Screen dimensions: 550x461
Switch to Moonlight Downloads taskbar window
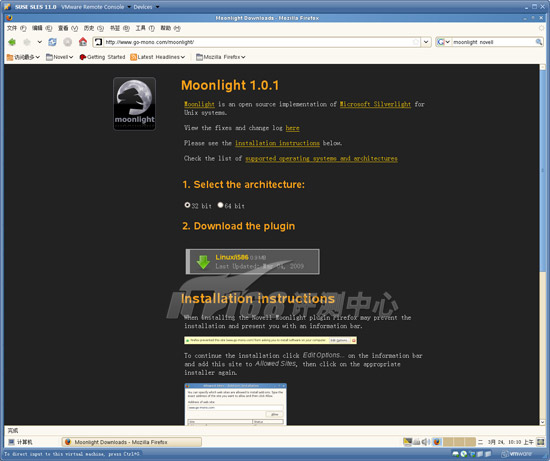click(132, 442)
